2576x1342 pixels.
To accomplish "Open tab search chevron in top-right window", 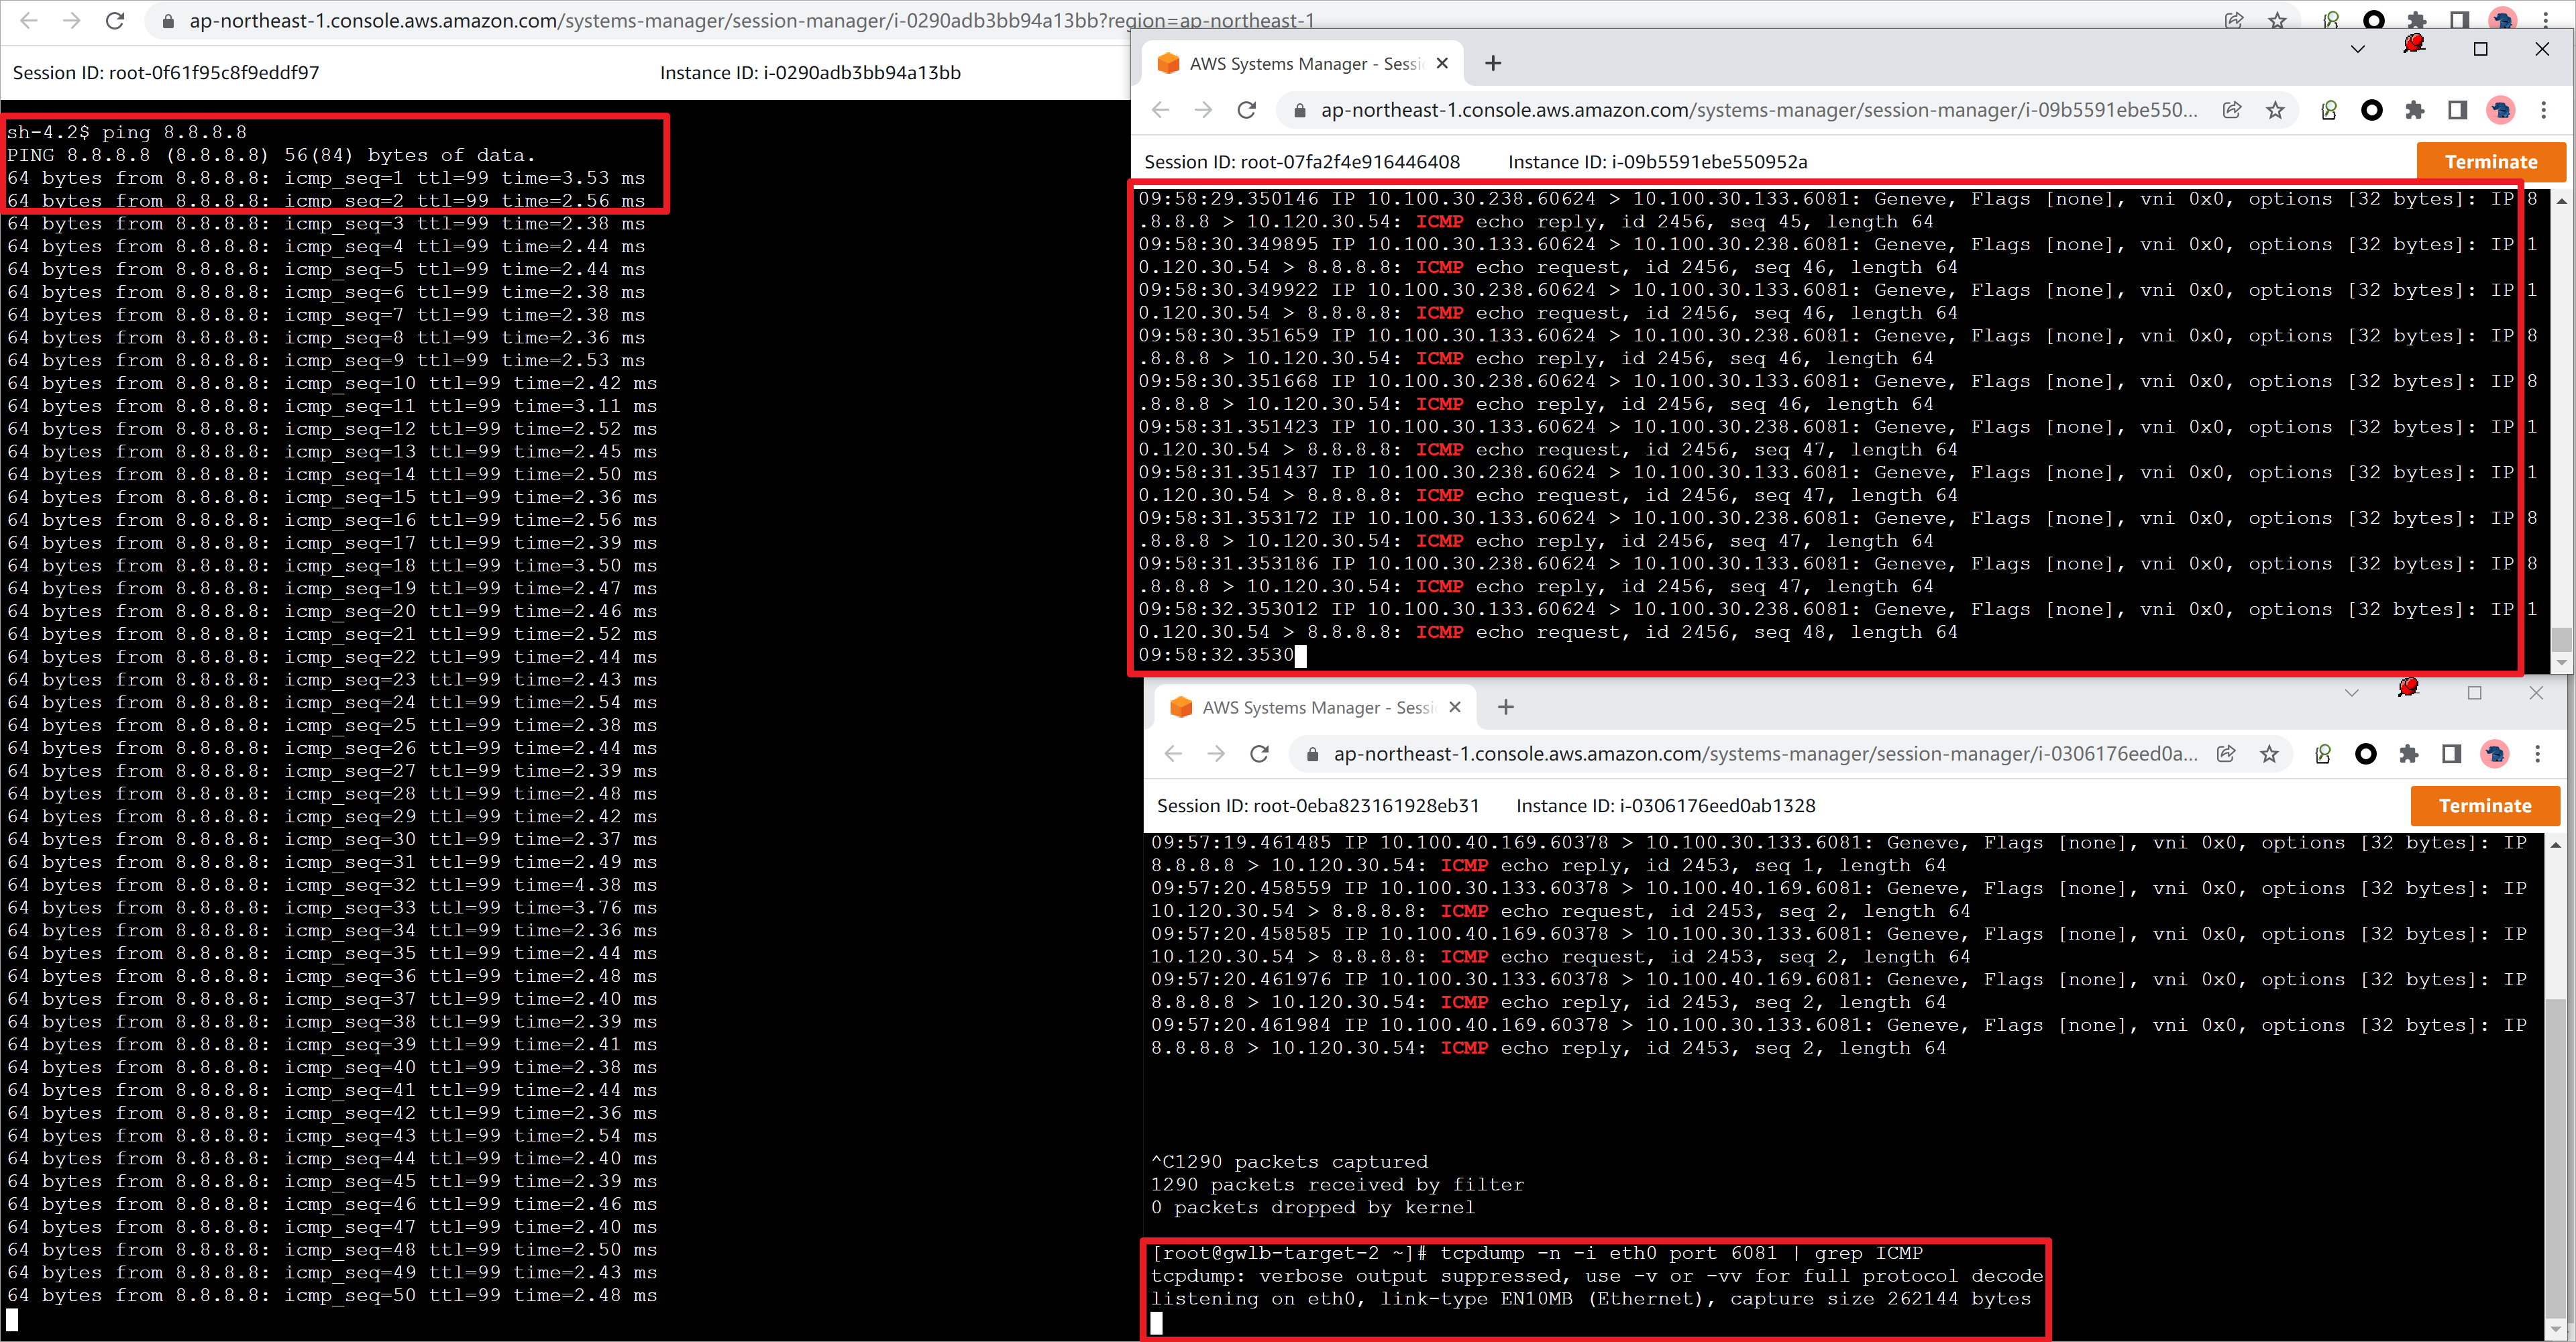I will (x=2357, y=49).
